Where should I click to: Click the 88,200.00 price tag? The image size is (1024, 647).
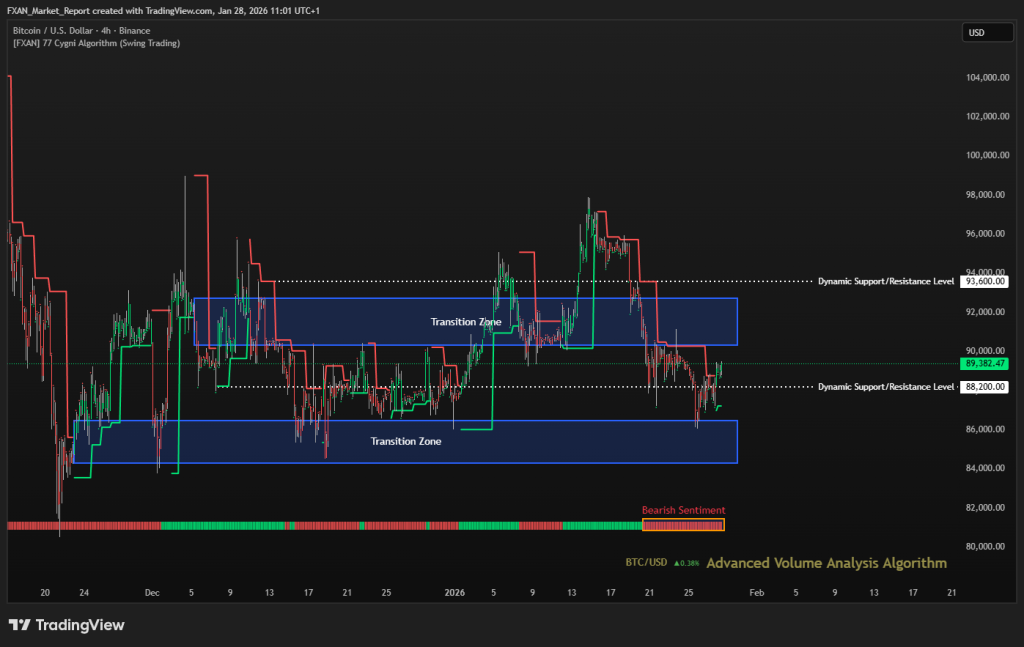[x=984, y=387]
